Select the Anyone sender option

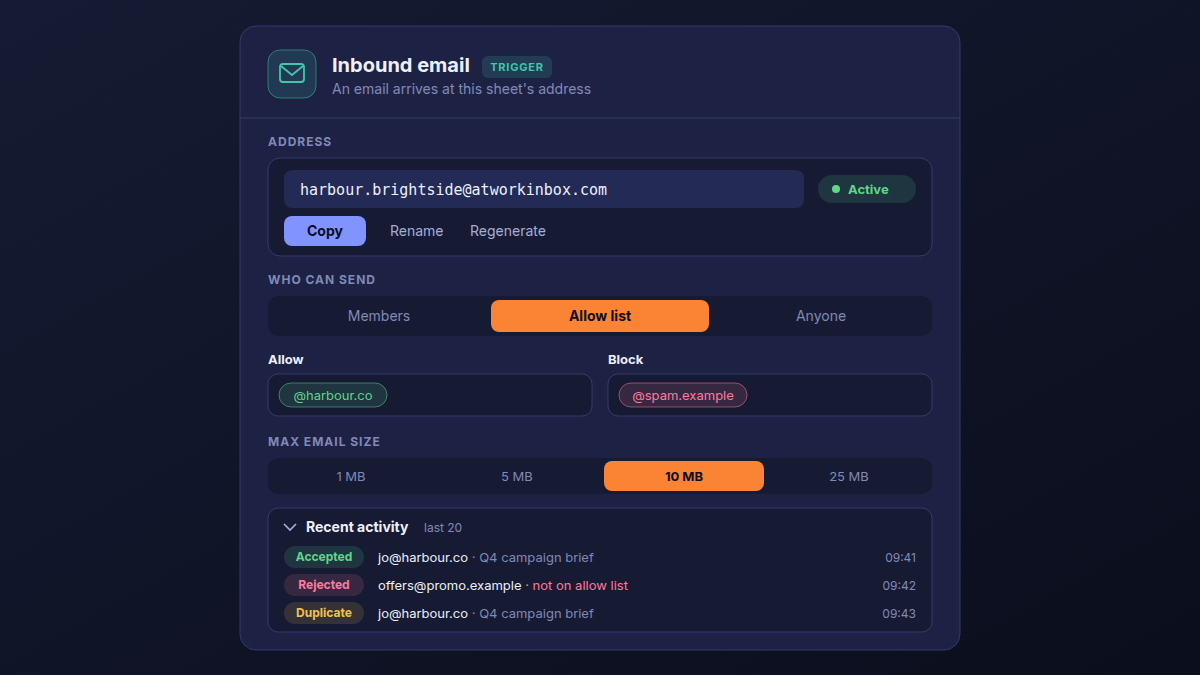pos(821,316)
